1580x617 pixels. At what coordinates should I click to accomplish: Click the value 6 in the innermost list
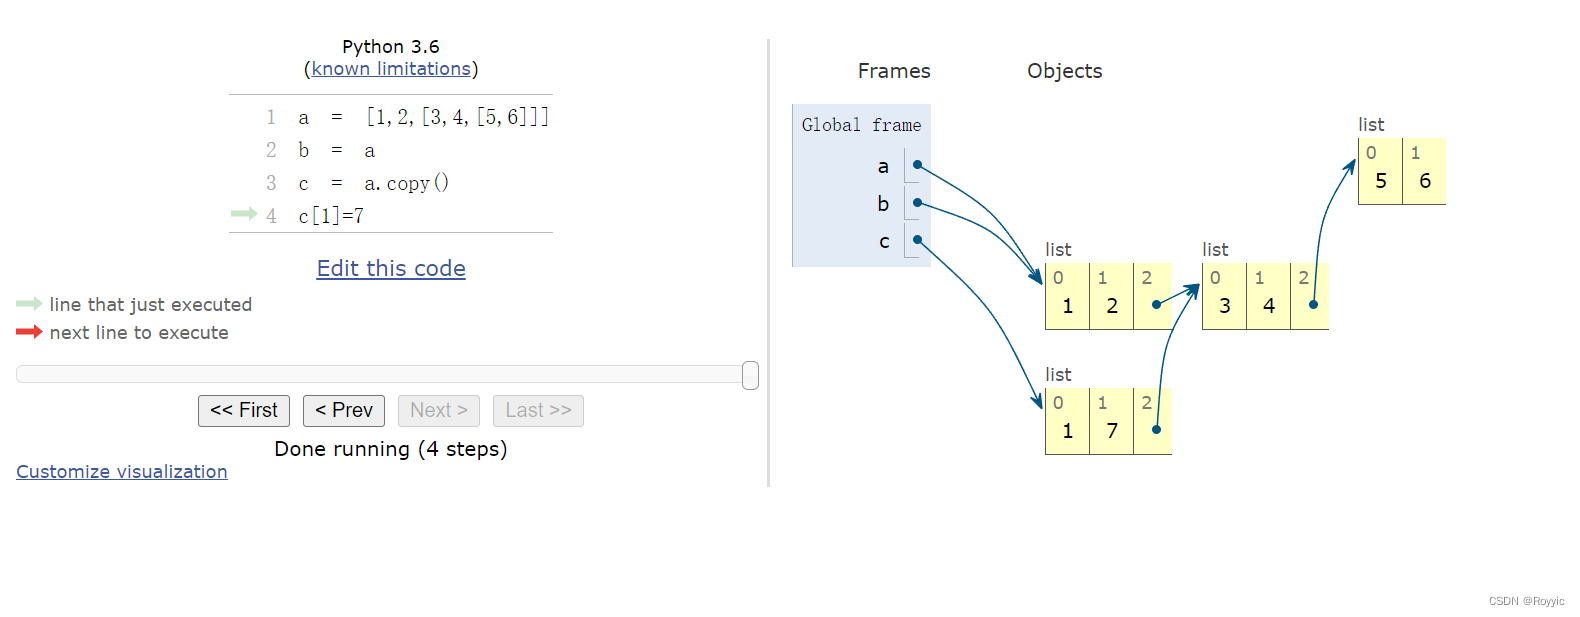(x=1425, y=181)
